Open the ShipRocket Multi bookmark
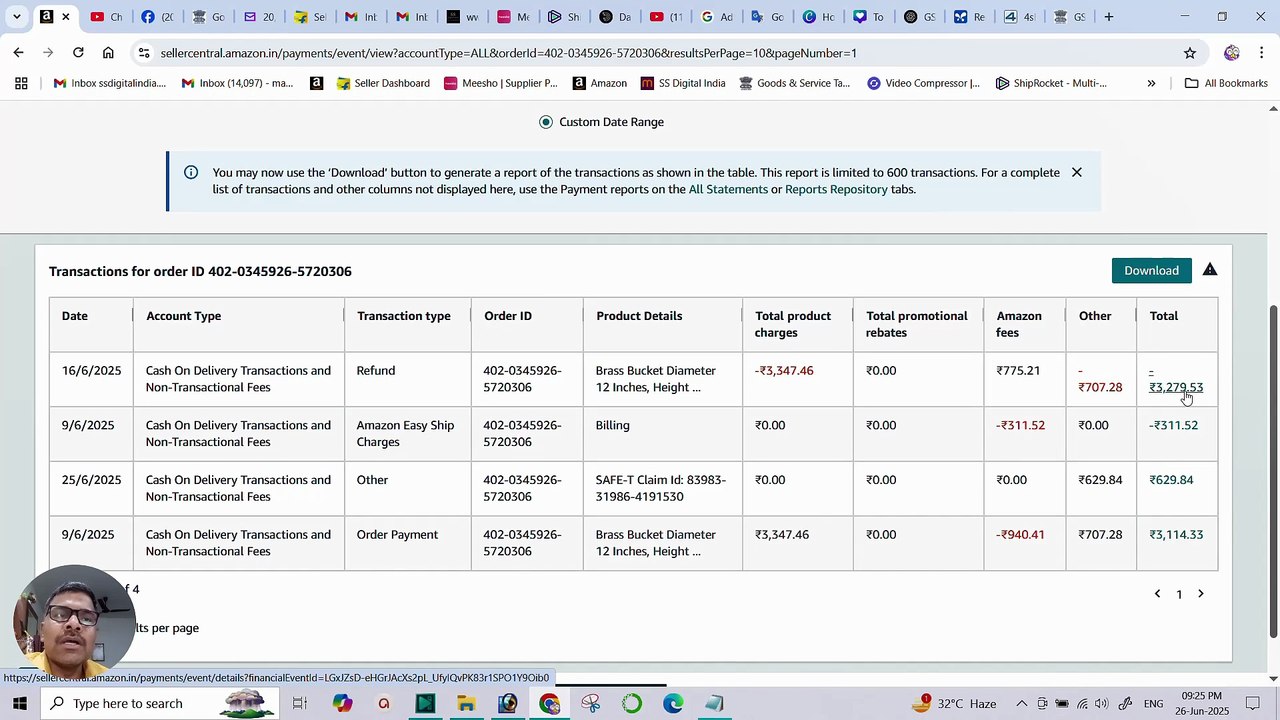1280x720 pixels. (1051, 83)
